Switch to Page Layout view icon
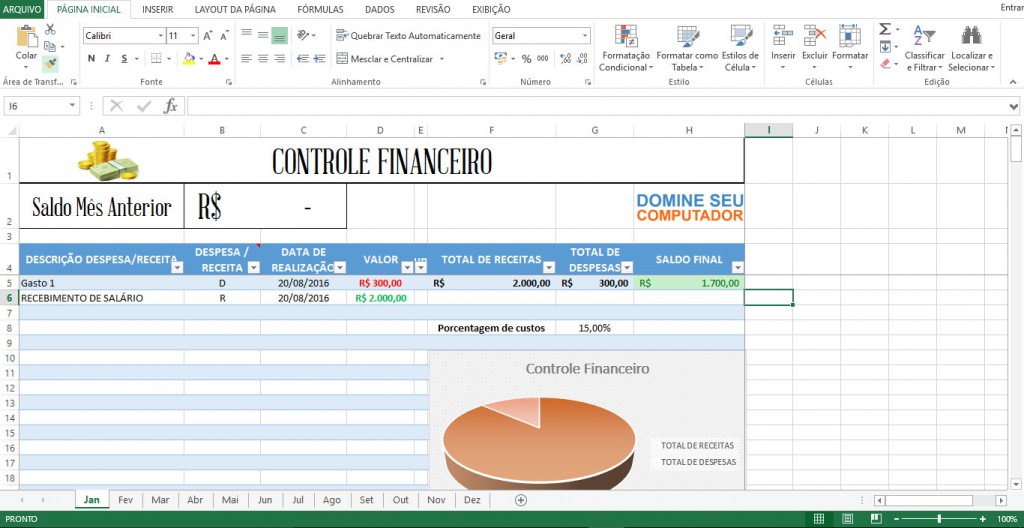The height and width of the screenshot is (528, 1024). [x=847, y=519]
